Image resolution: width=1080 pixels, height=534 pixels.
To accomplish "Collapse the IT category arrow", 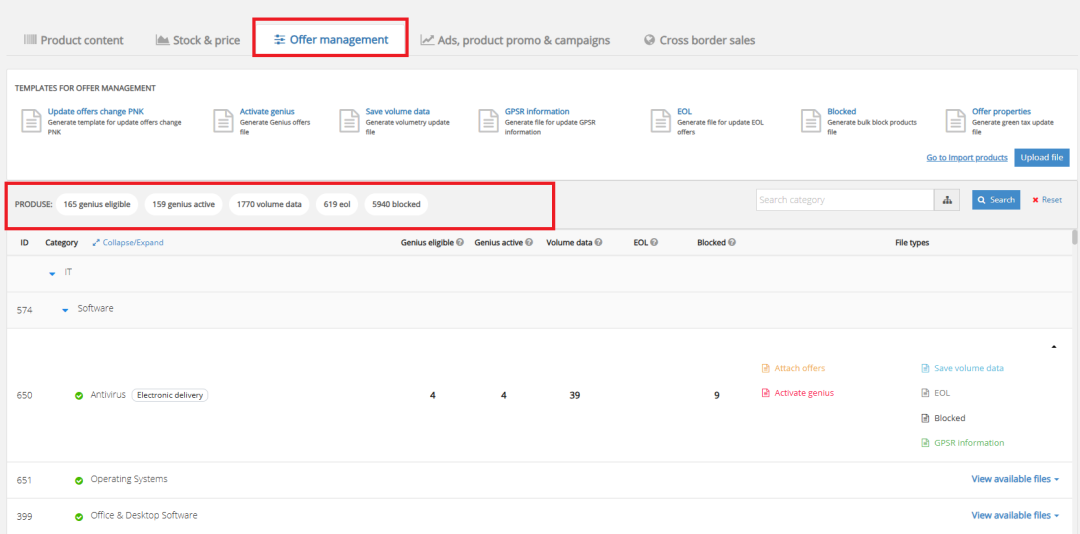I will tap(53, 273).
